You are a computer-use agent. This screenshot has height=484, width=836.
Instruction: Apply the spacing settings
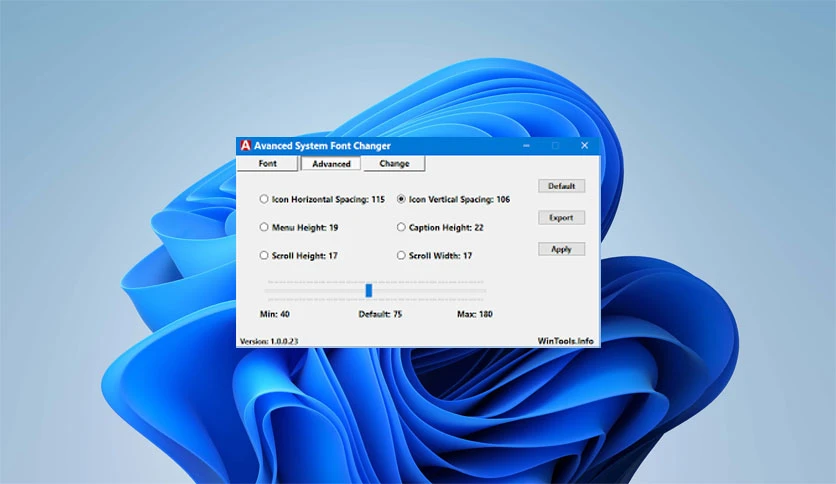pos(561,249)
